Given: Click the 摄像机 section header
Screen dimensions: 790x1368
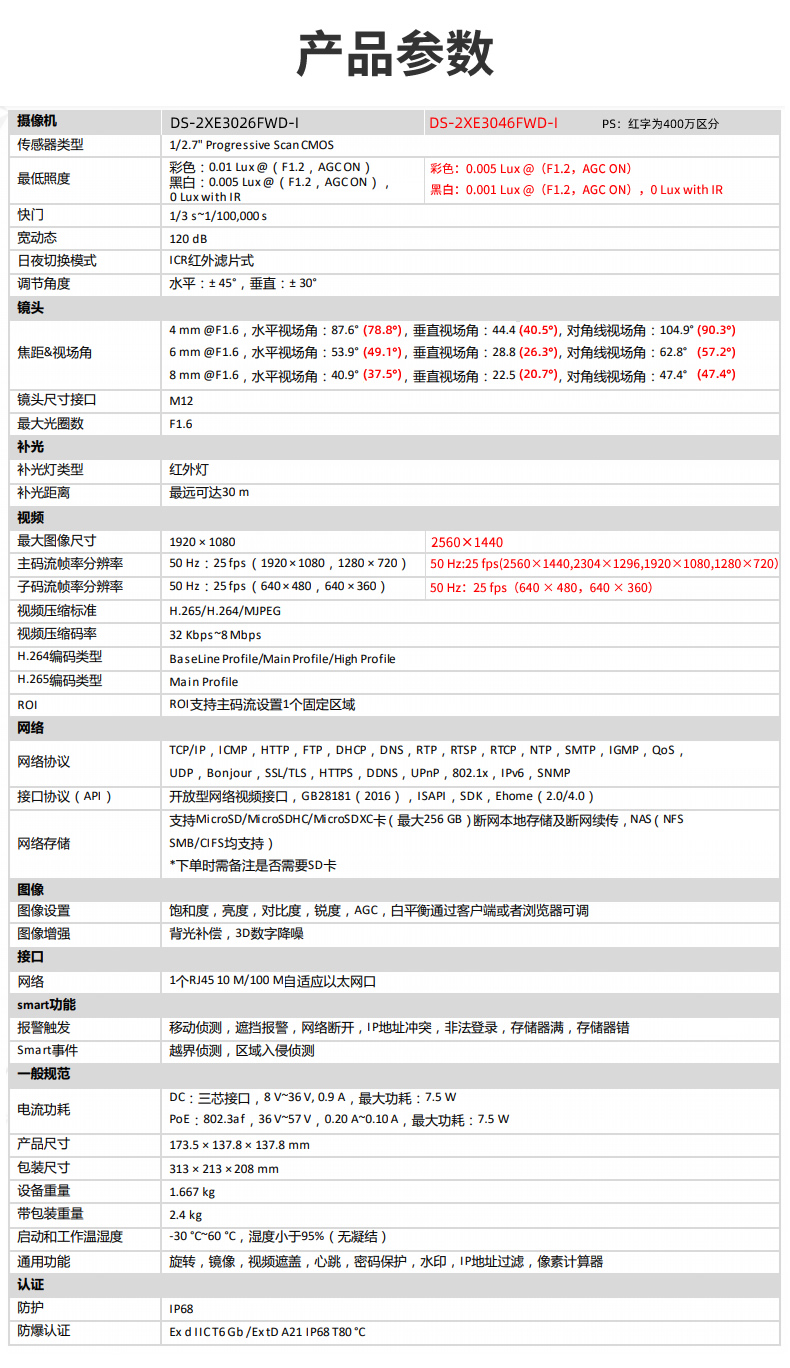Looking at the screenshot, I should (38, 121).
